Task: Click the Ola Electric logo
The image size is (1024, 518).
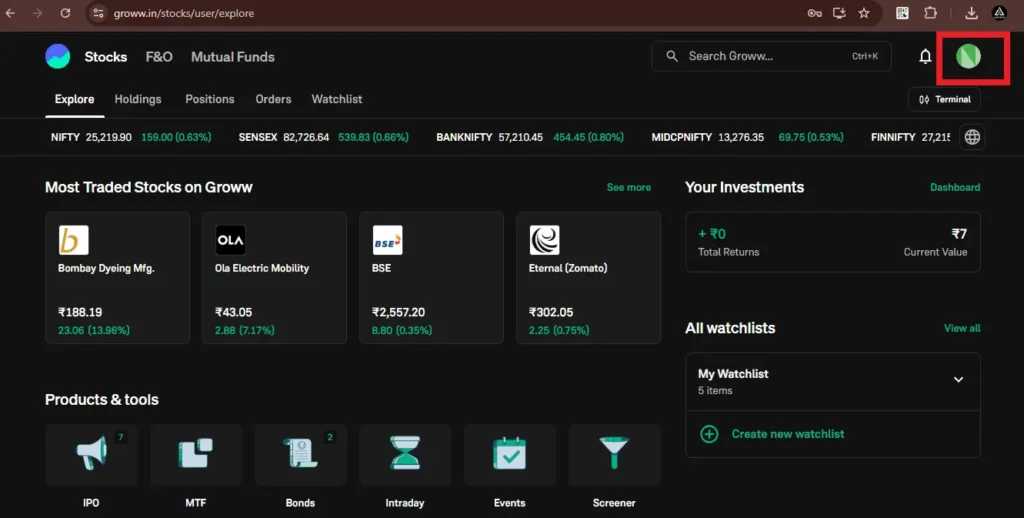Action: click(x=231, y=240)
